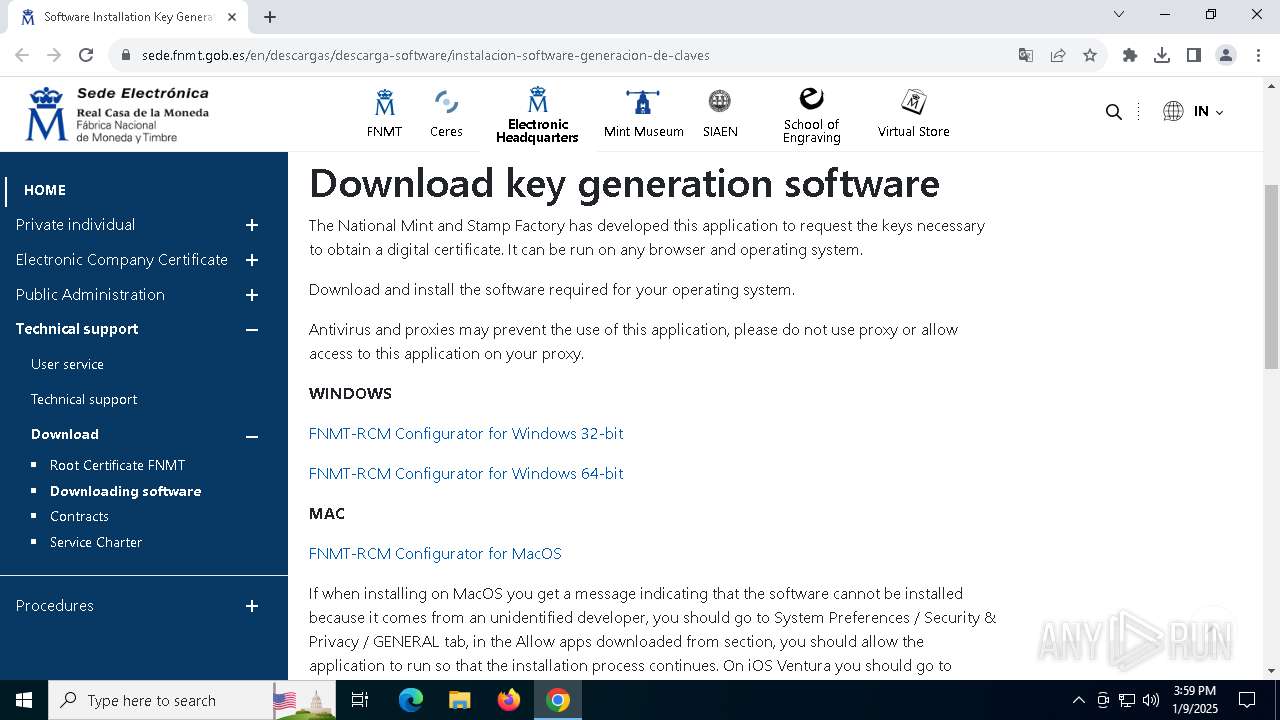
Task: Open the taskbar clock and date
Action: [1194, 700]
